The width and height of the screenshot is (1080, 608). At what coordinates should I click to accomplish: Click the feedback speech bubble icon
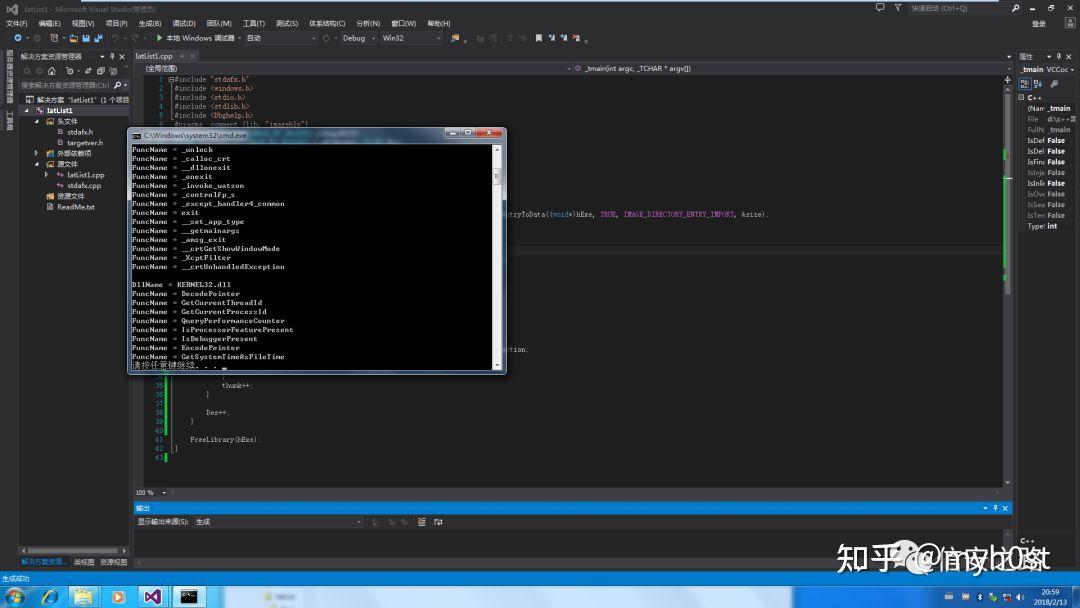tap(879, 7)
